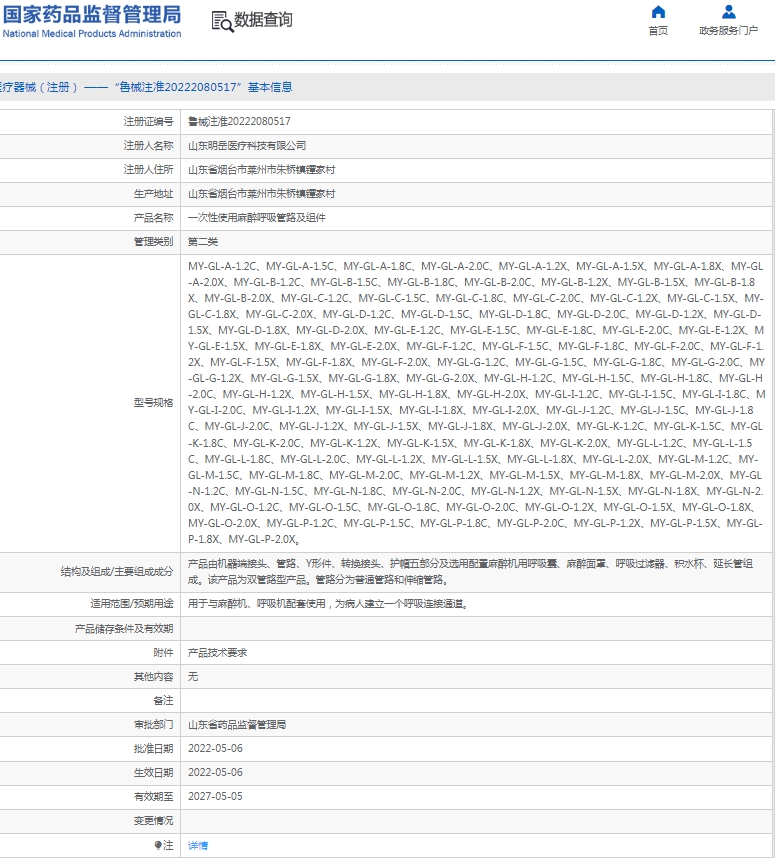Click the 备注 row label
Image resolution: width=775 pixels, height=858 pixels.
tap(163, 700)
